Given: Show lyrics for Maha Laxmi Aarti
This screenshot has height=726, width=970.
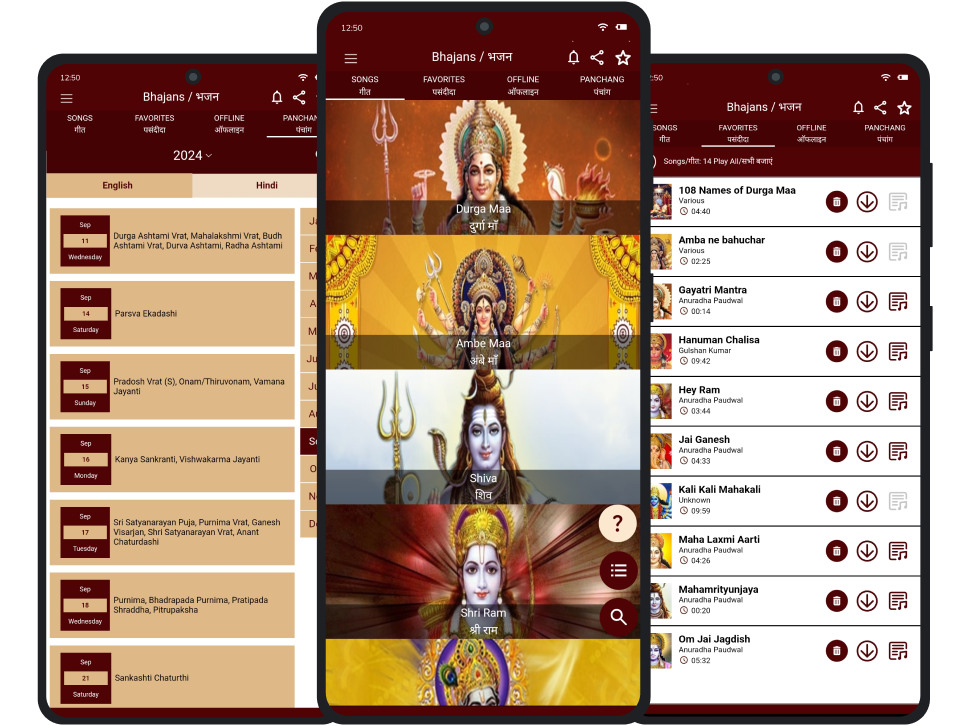Looking at the screenshot, I should click(x=898, y=551).
